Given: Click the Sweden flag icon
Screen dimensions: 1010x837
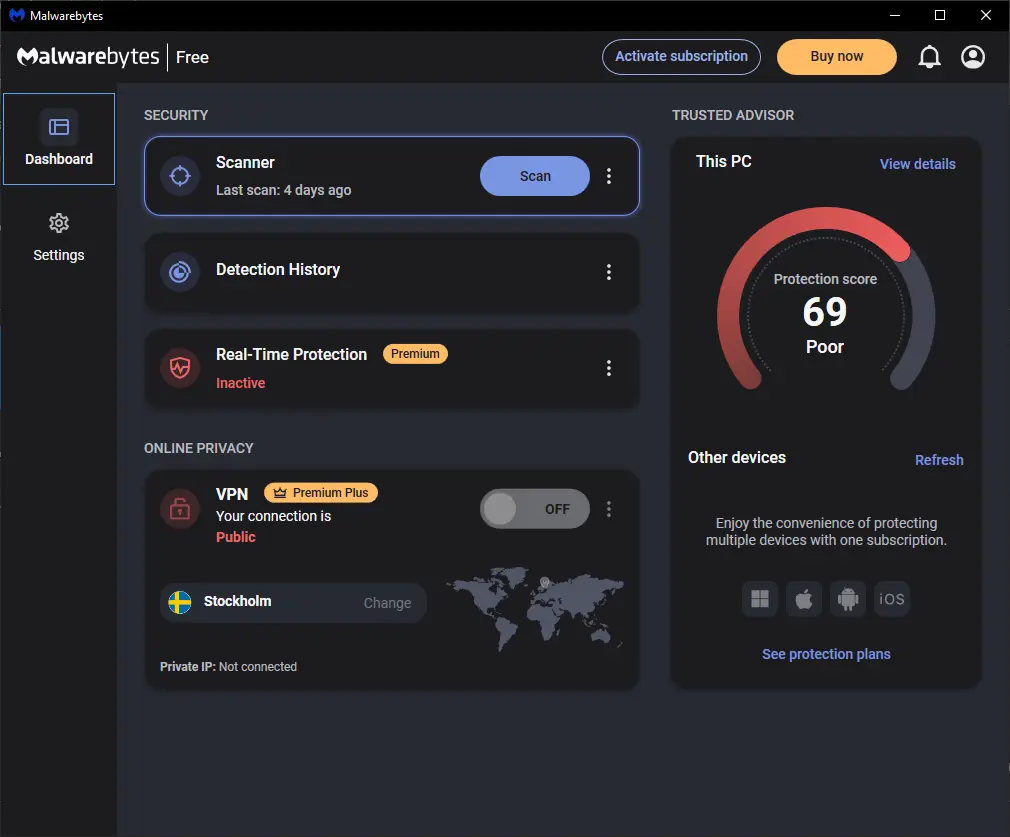Looking at the screenshot, I should [180, 602].
